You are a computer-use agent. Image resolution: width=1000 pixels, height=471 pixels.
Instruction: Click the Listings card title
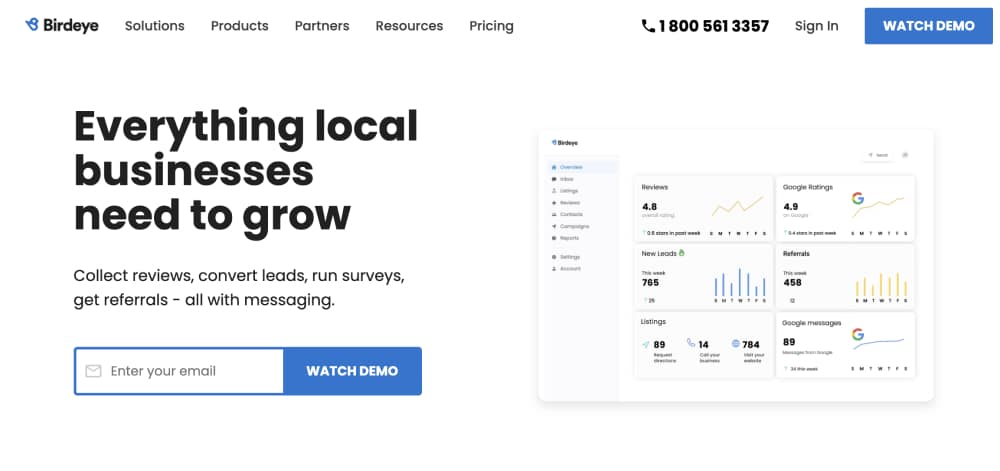[653, 322]
